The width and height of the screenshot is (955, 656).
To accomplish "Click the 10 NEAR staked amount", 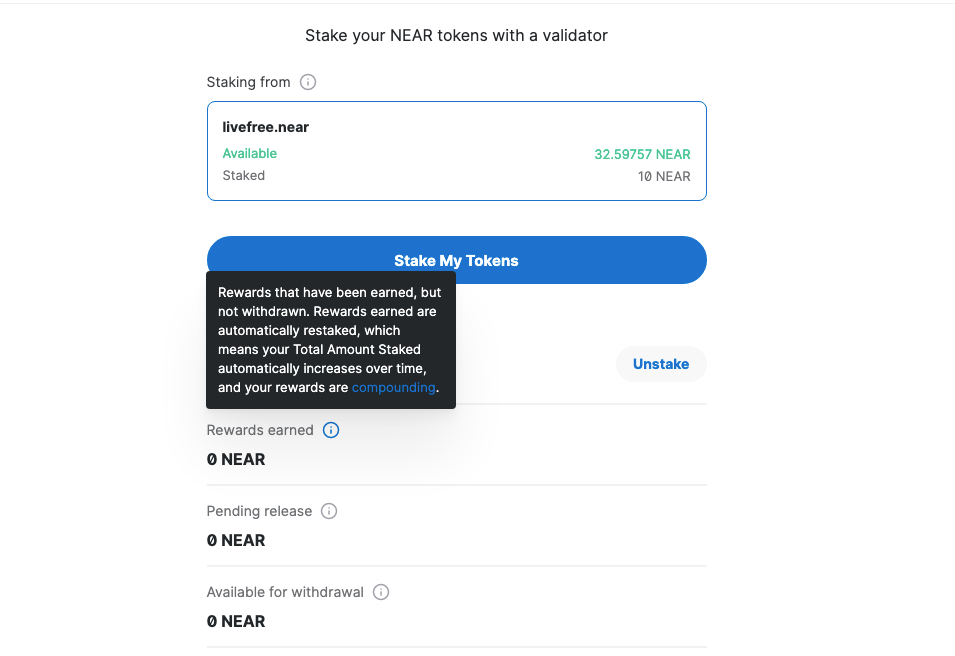I will [664, 176].
